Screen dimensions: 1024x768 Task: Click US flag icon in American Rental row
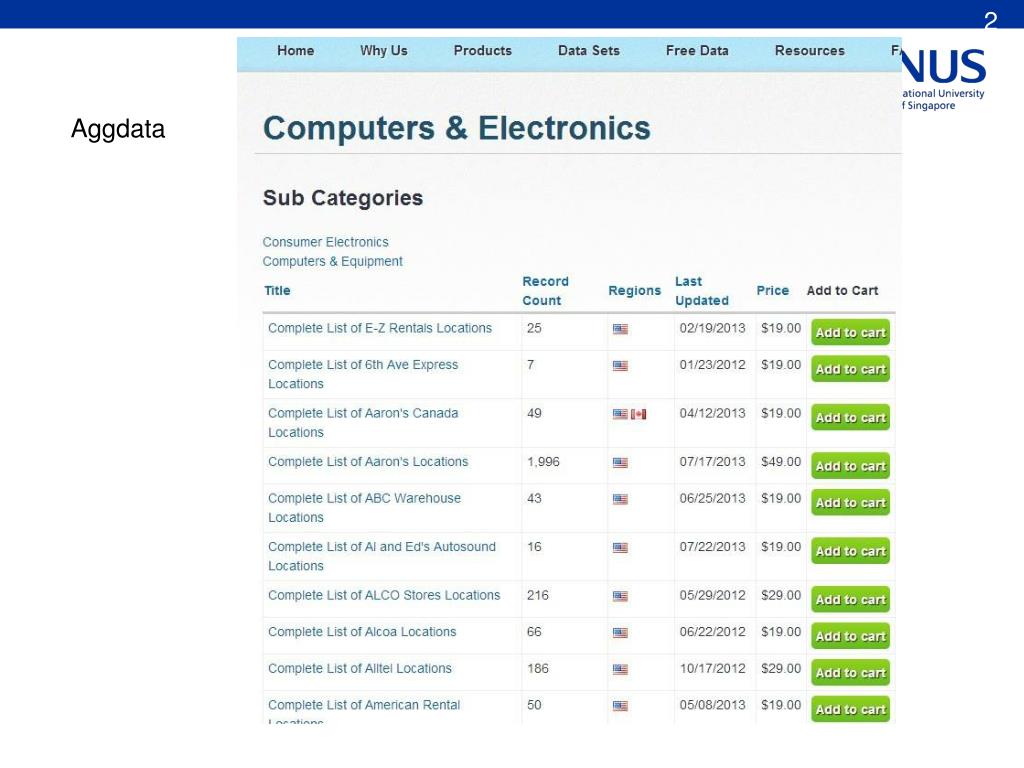620,706
